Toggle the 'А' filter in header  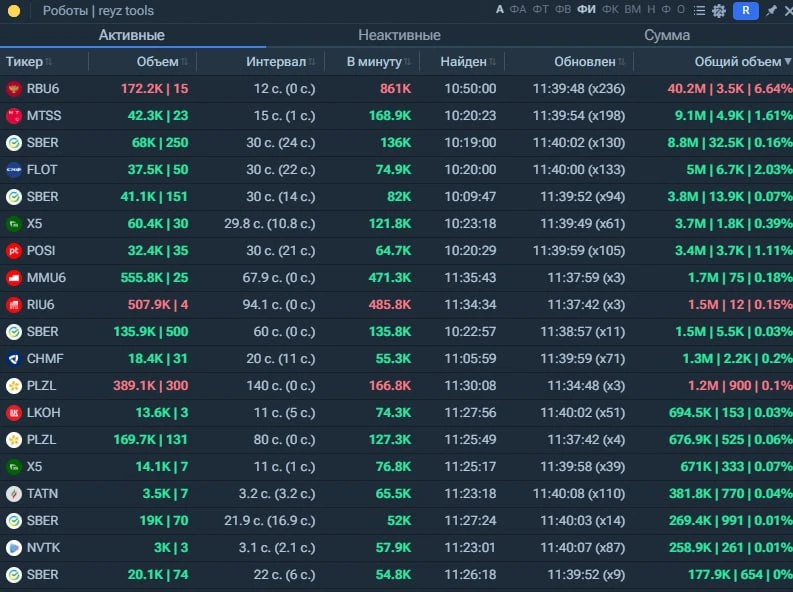point(499,10)
